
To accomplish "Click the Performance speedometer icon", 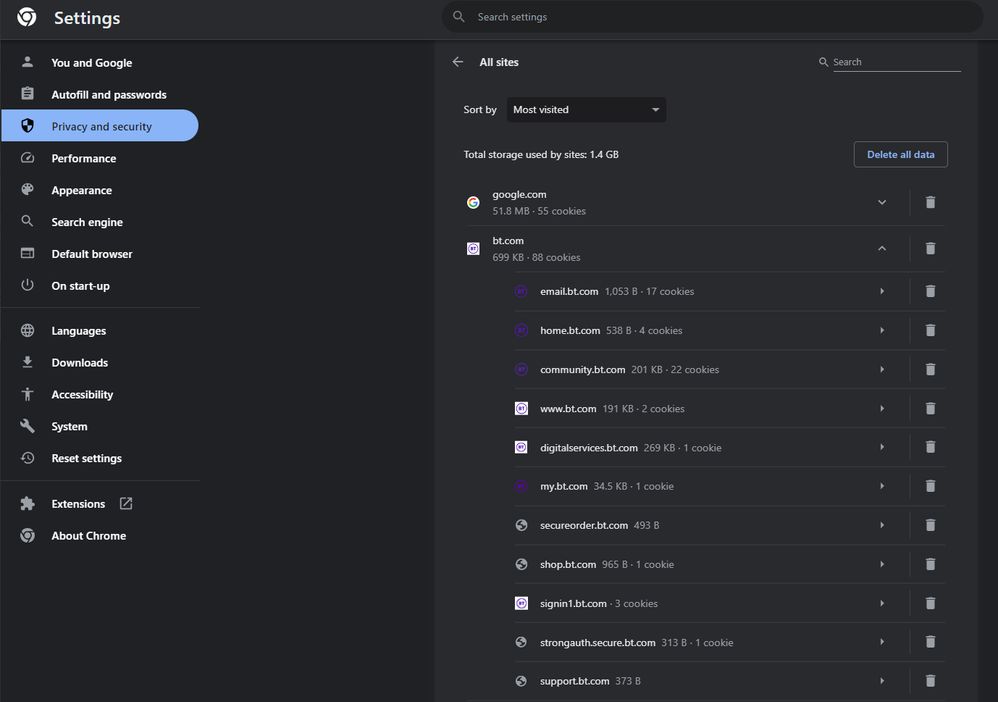I will 26,158.
